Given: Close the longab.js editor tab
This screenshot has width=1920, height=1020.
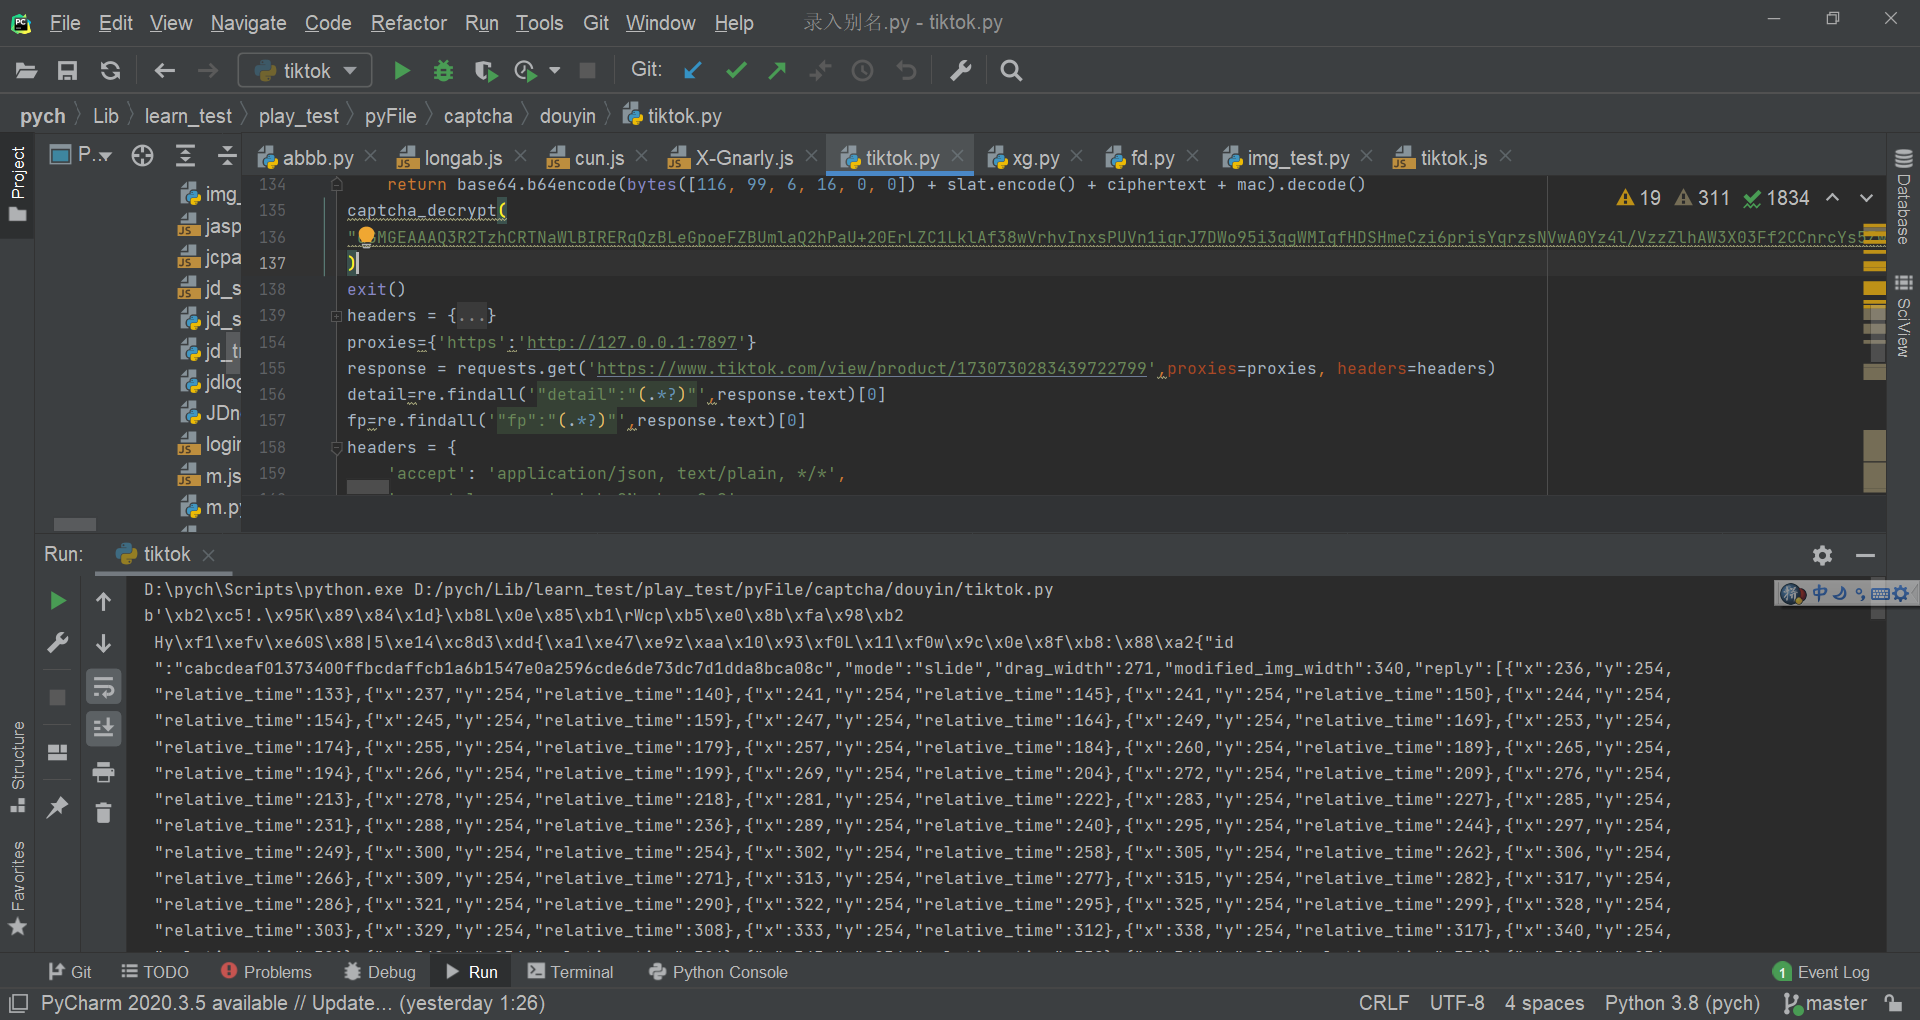Looking at the screenshot, I should click(x=521, y=156).
